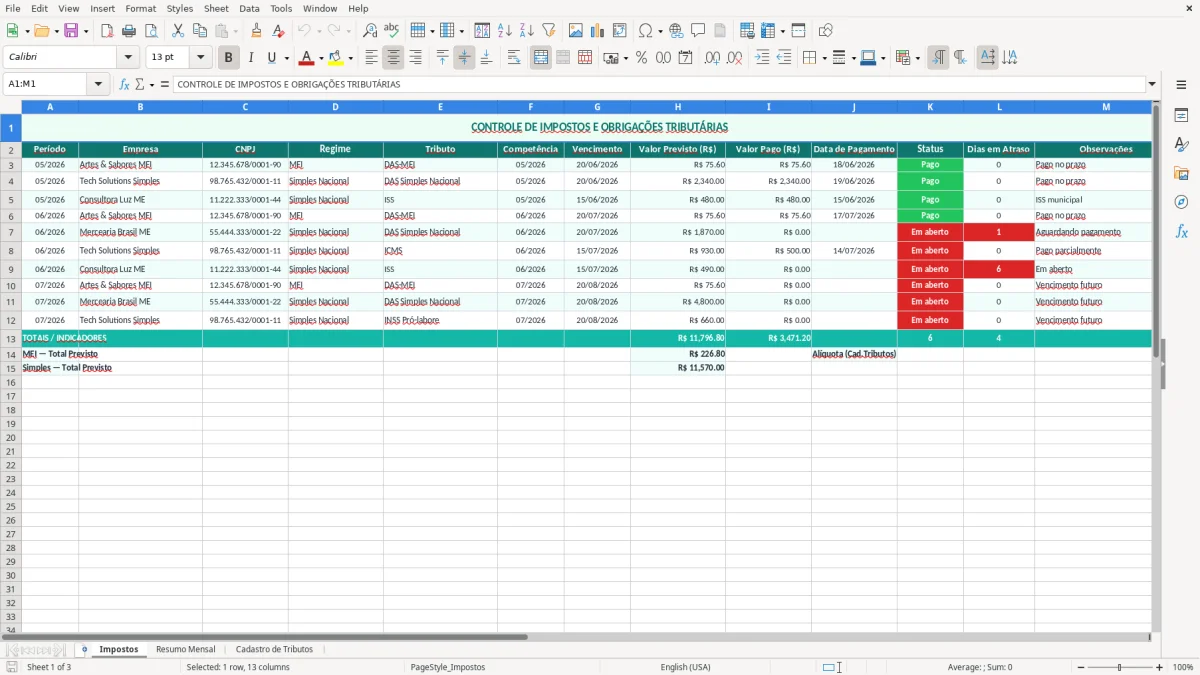Screen dimensions: 1200x675
Task: Clear direct formatting icon
Action: pyautogui.click(x=279, y=31)
